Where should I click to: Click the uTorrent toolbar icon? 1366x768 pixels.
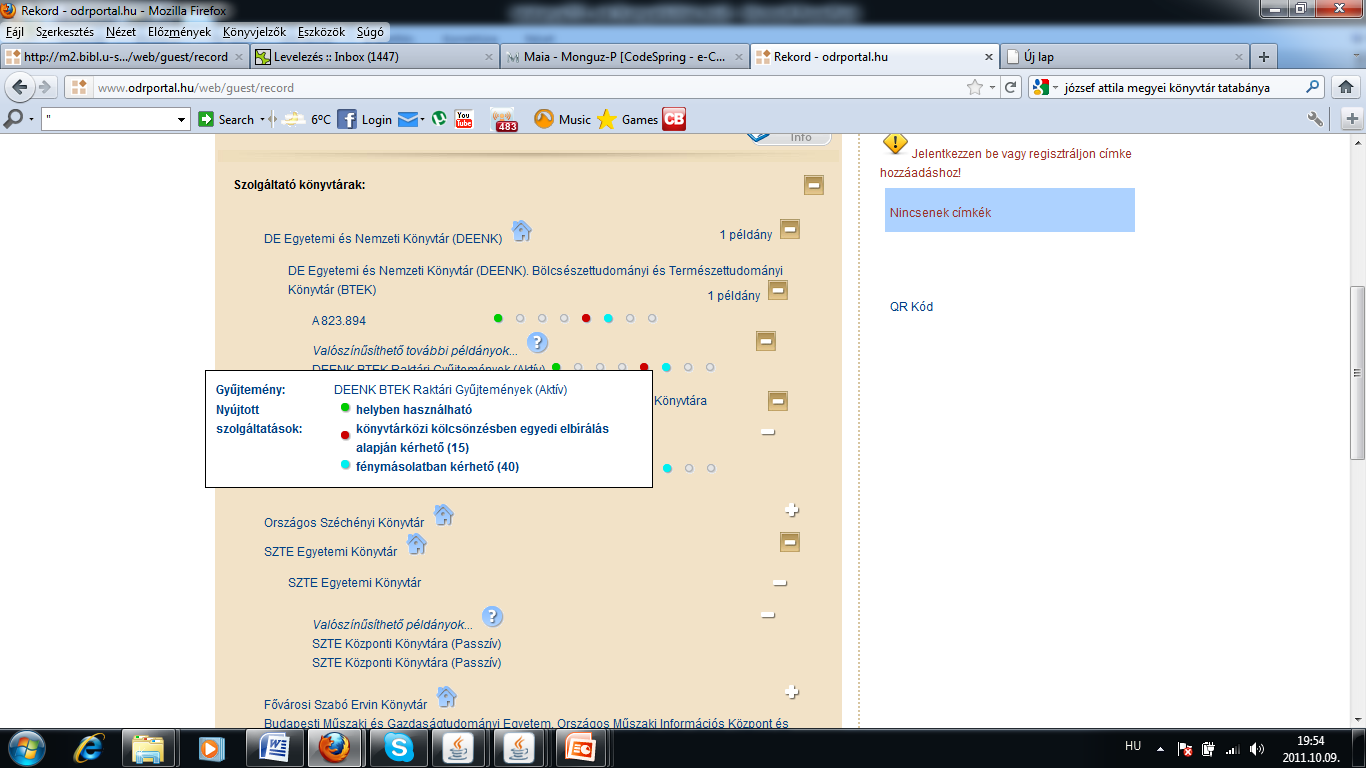coord(437,119)
